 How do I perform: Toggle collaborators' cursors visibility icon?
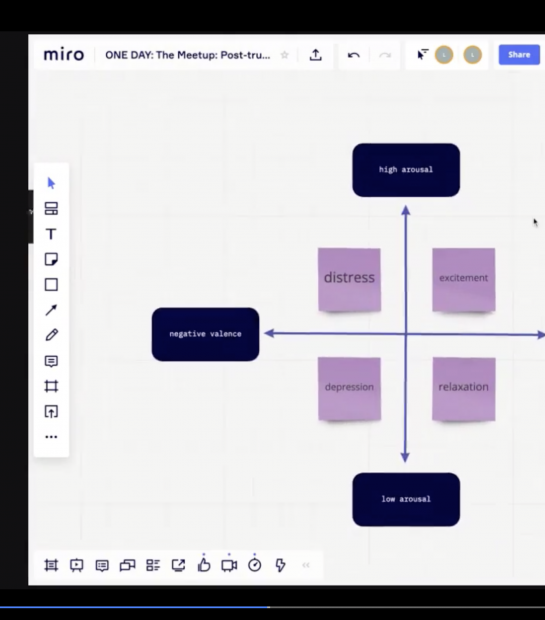(x=423, y=55)
